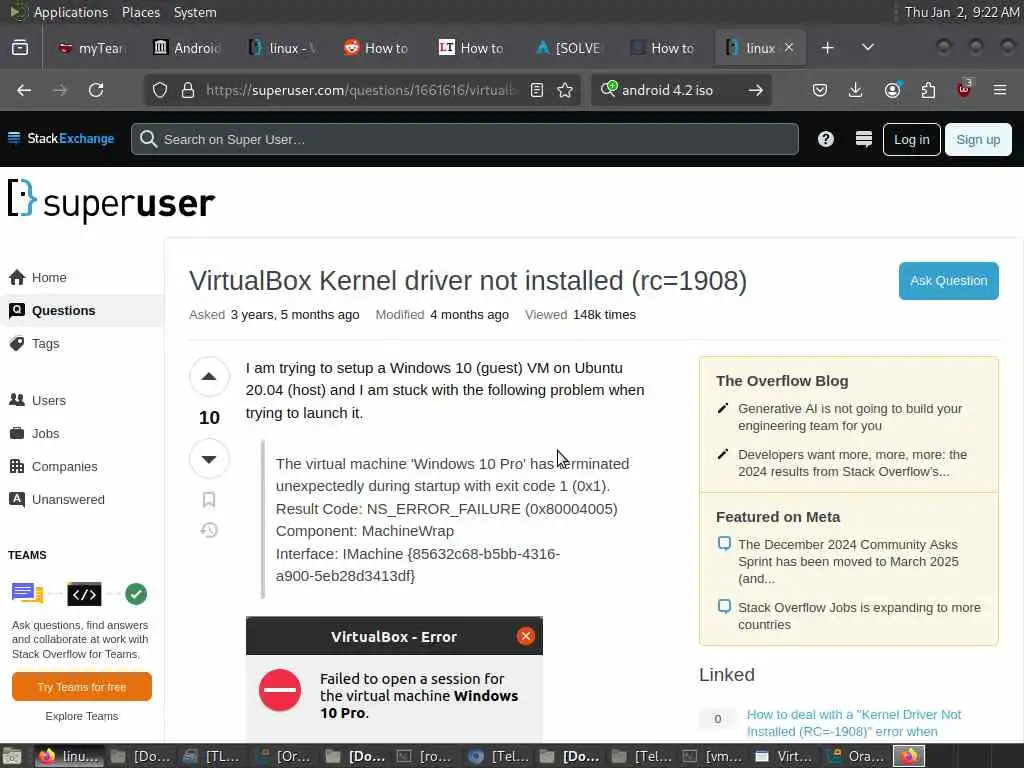
Task: Switch to the Reddit How to tab
Action: click(x=376, y=48)
